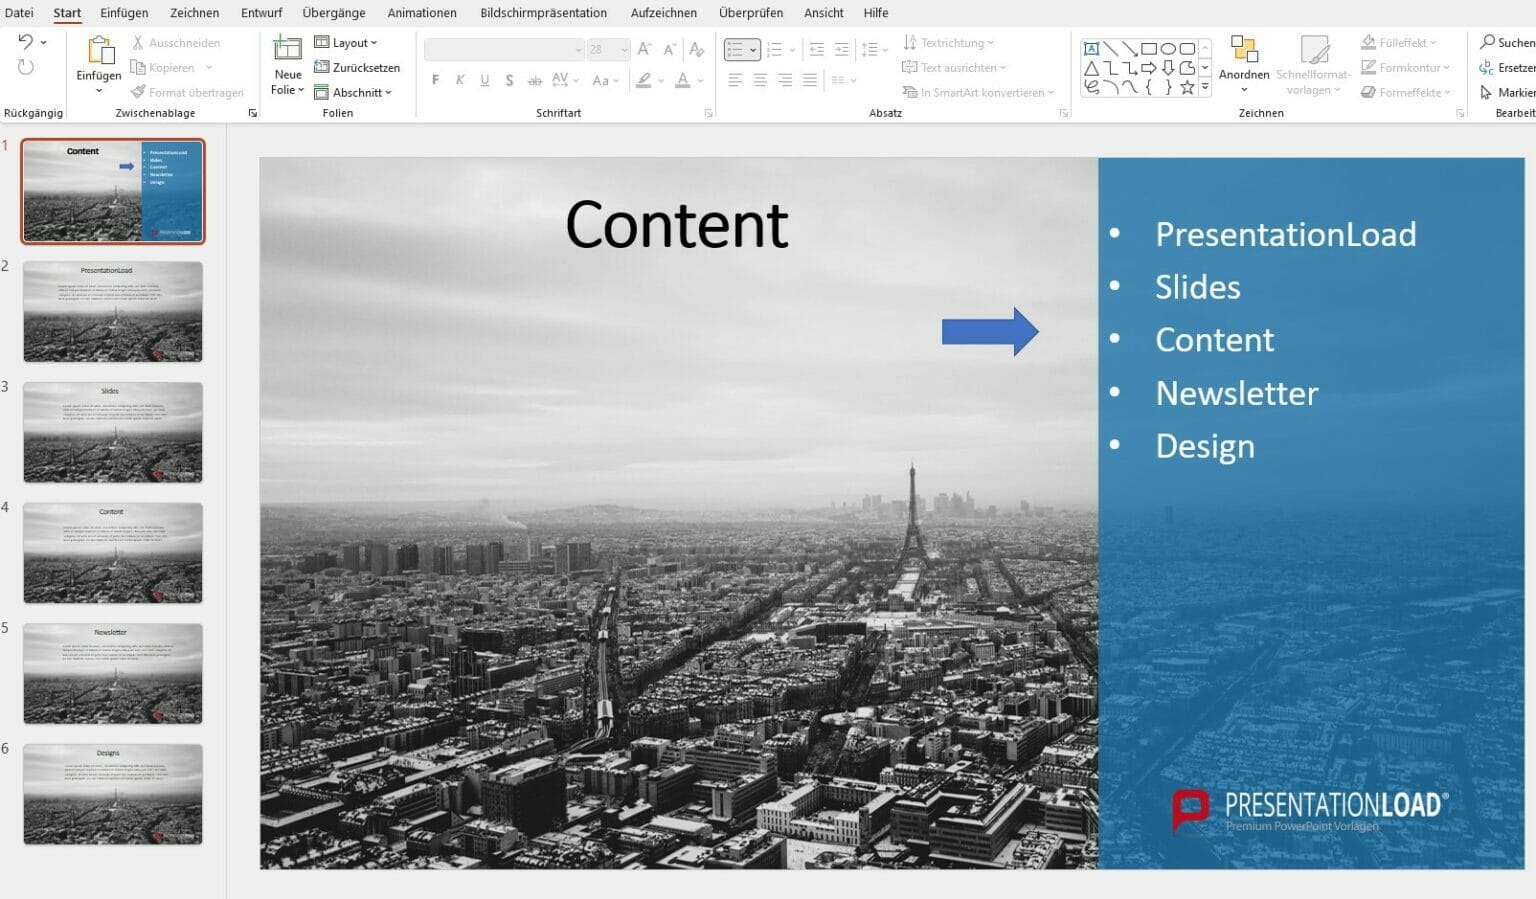Pick the star shape in the Zeichnen gallery
Image resolution: width=1536 pixels, height=899 pixels.
click(1187, 87)
